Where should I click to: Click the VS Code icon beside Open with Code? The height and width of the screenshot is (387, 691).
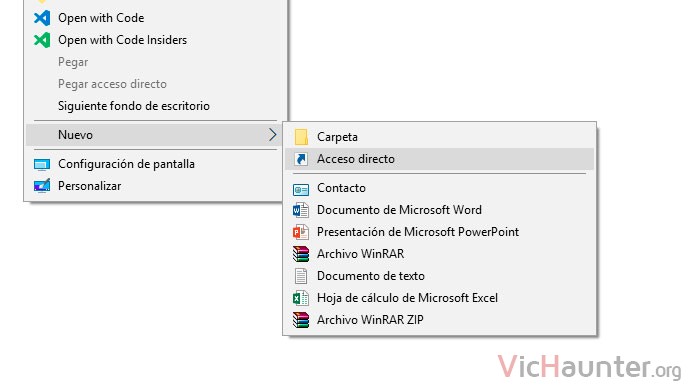42,18
